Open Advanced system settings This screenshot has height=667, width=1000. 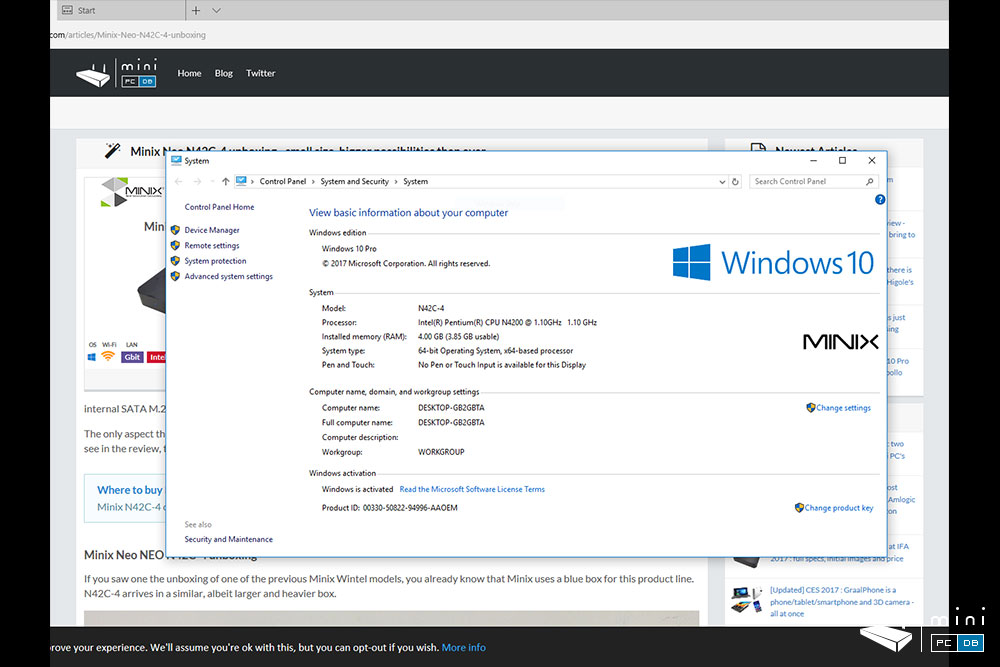[228, 276]
